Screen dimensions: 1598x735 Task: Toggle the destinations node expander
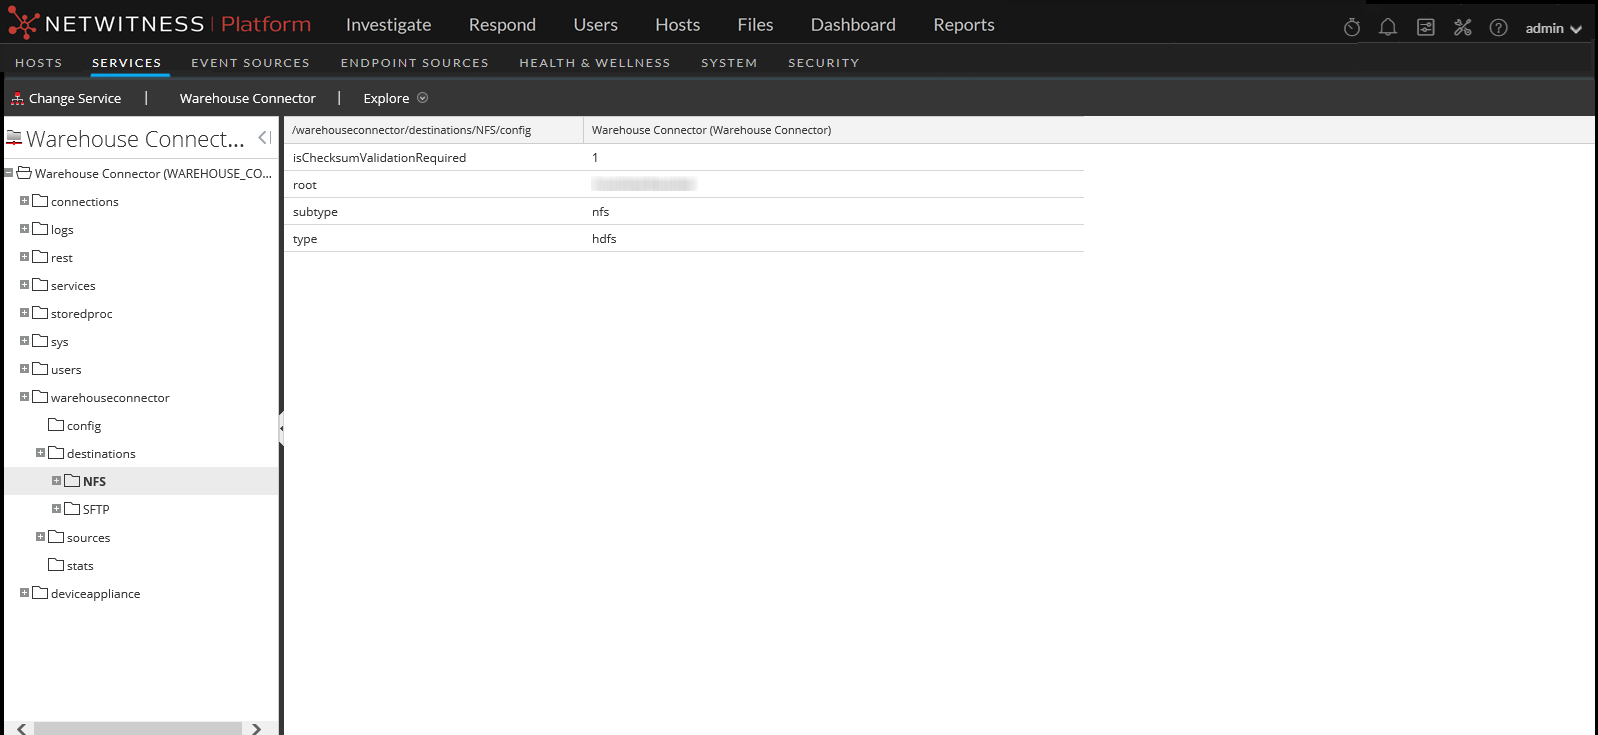[40, 453]
